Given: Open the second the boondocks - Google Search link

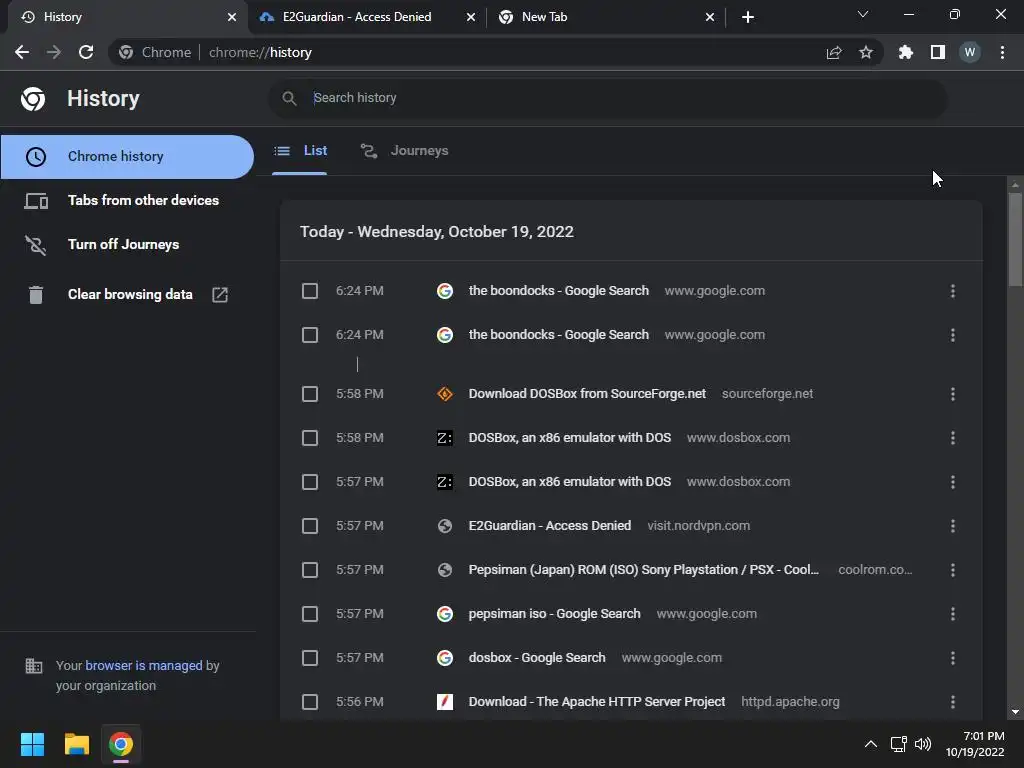Looking at the screenshot, I should coord(558,335).
